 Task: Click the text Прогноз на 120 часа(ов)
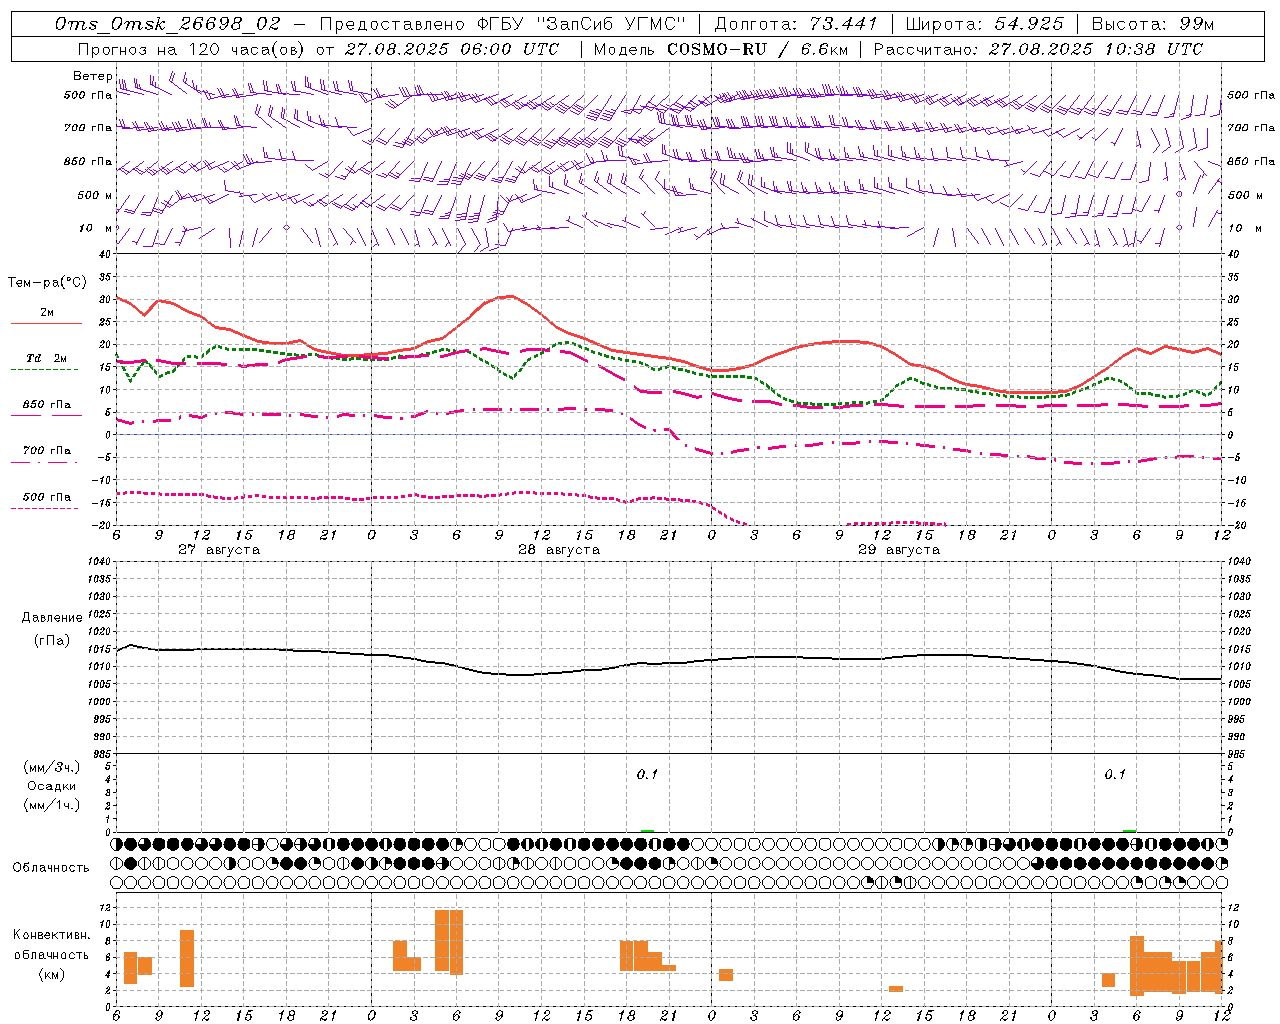click(x=191, y=48)
